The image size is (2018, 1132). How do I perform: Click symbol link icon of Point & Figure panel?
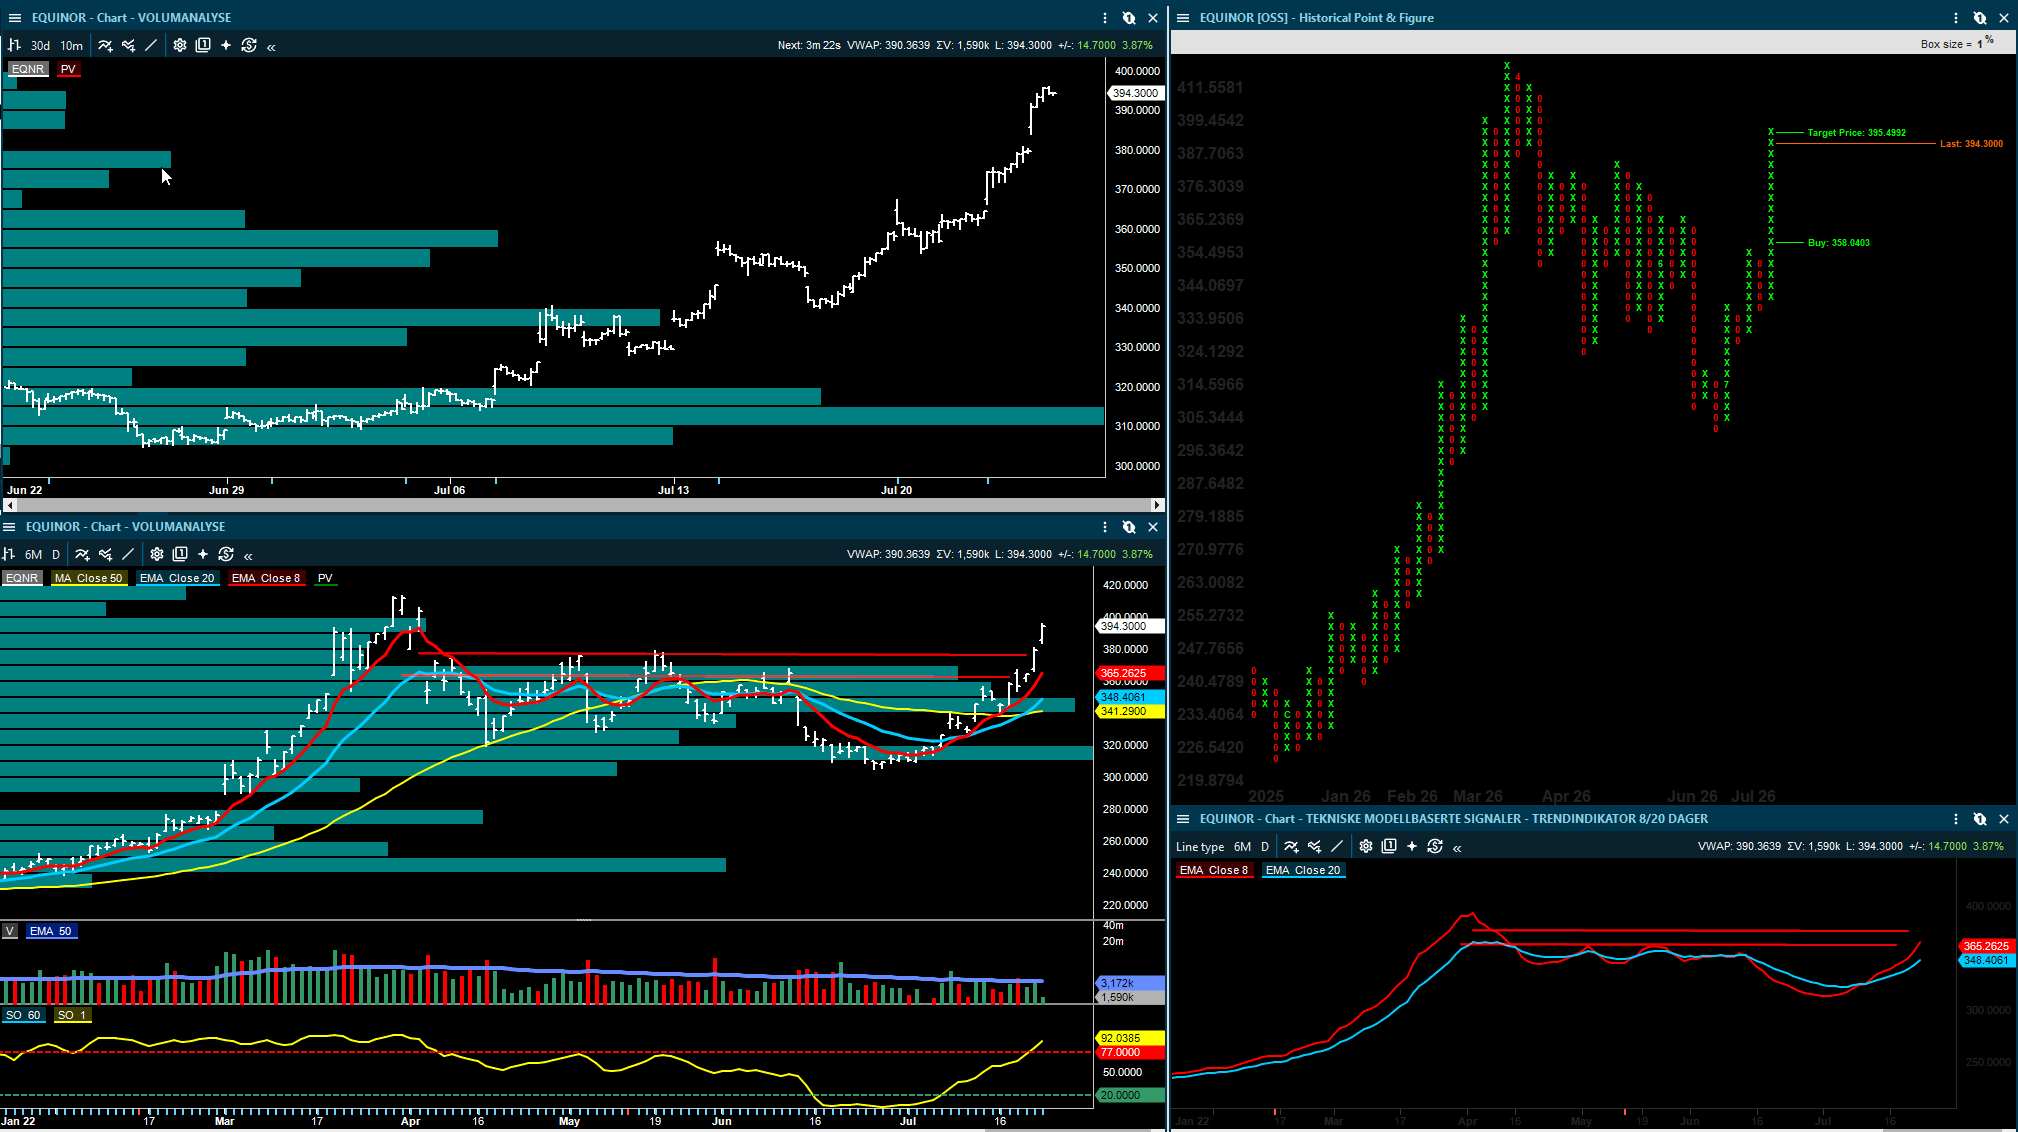[x=1980, y=18]
